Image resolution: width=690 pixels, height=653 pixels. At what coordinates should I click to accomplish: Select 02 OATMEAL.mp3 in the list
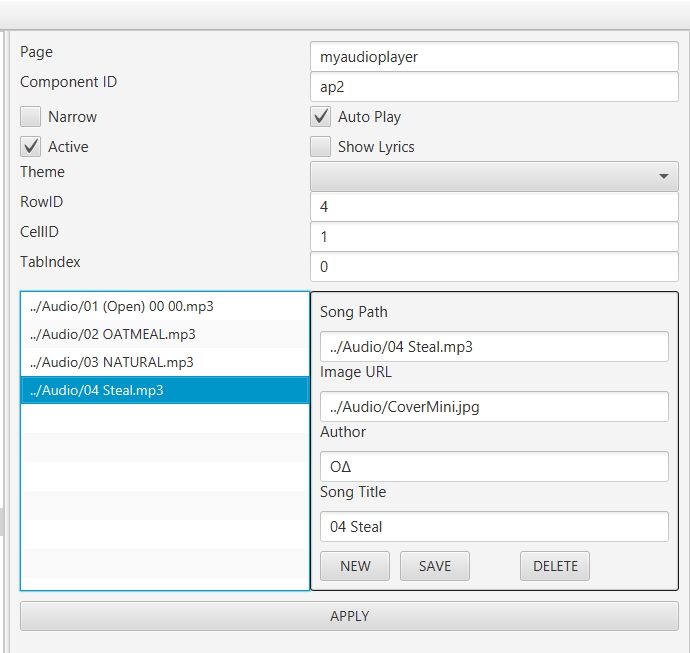click(x=113, y=334)
